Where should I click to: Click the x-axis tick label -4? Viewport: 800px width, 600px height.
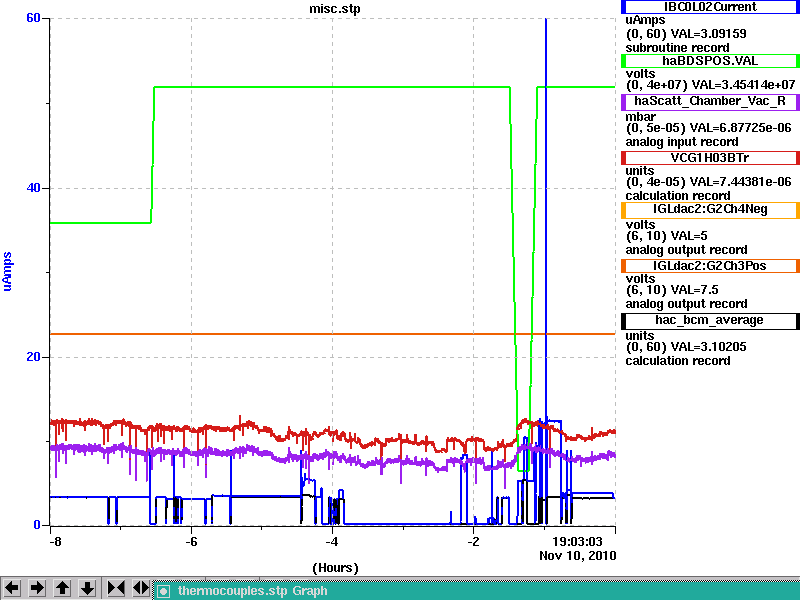332,541
